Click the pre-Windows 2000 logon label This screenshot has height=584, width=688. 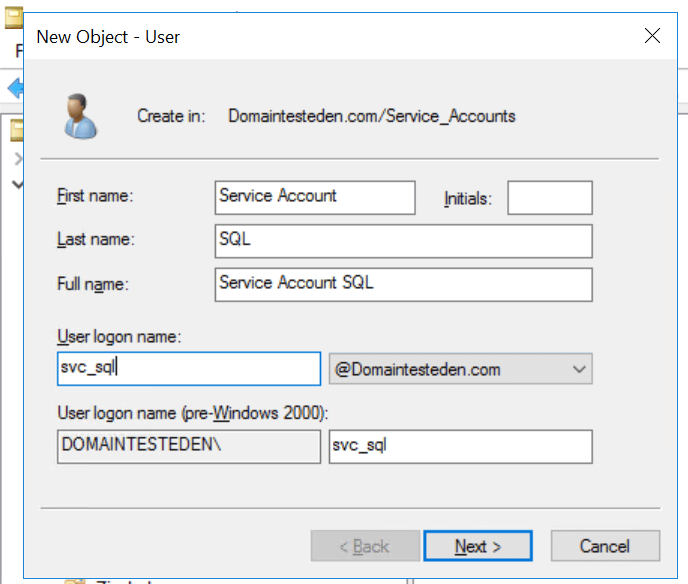pyautogui.click(x=193, y=413)
